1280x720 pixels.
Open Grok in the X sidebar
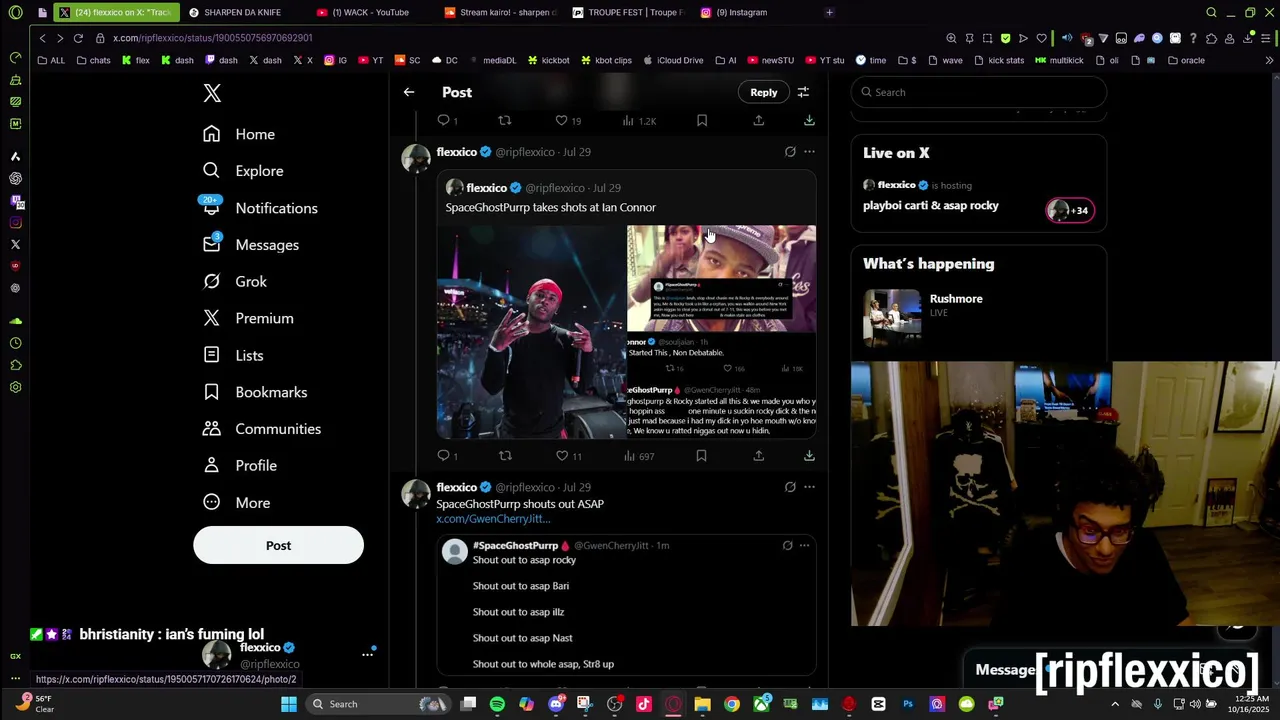235,282
